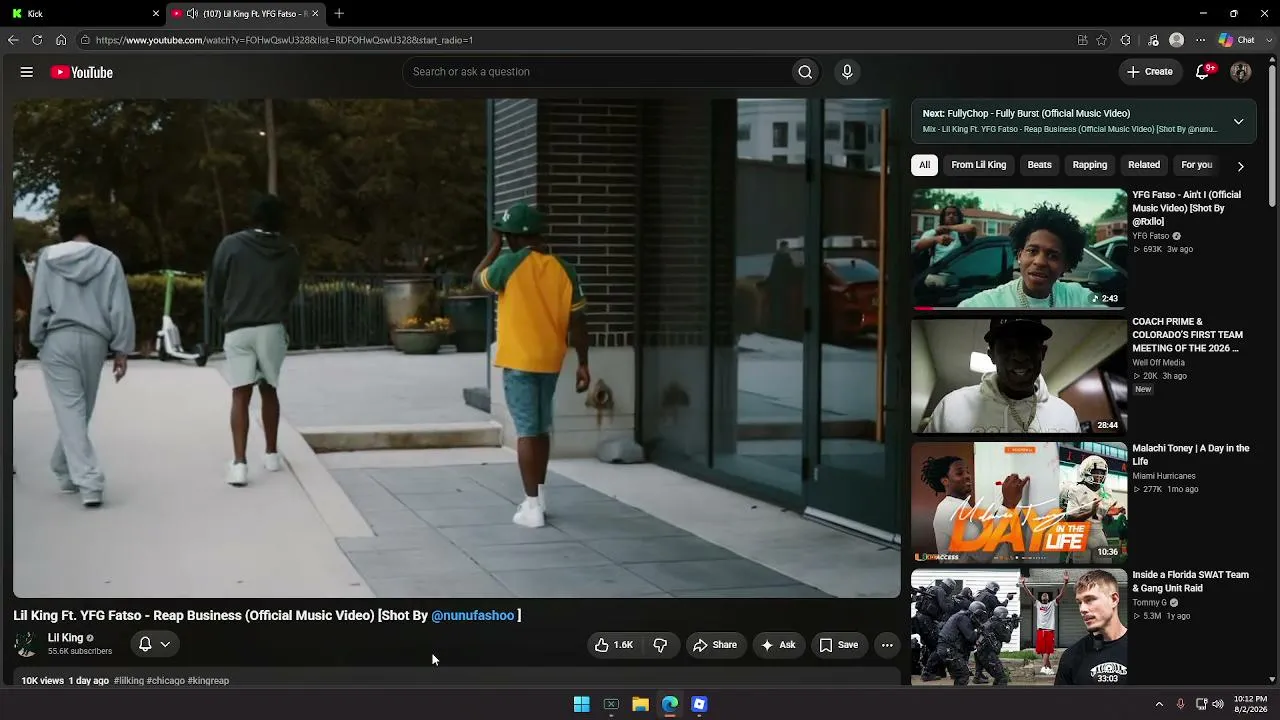Screen dimensions: 1280x720
Task: Open the Roblox taskbar icon
Action: coord(699,704)
